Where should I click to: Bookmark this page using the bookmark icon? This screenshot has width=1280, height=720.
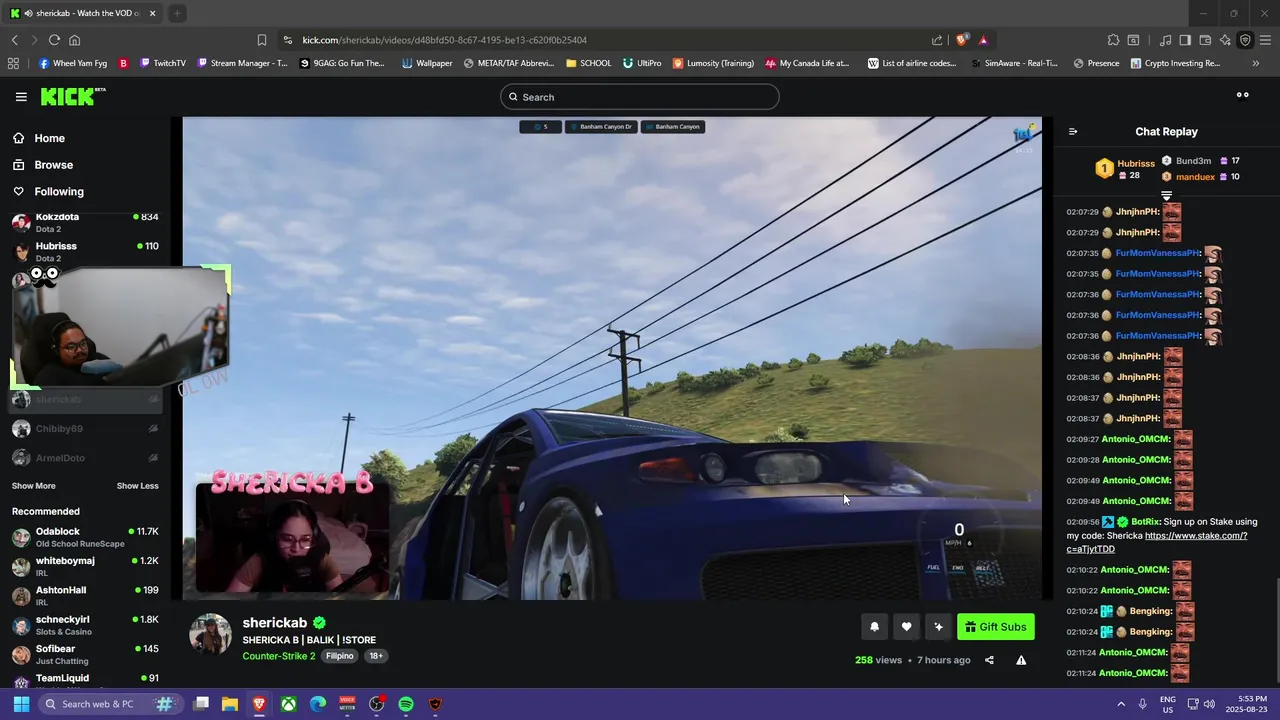pyautogui.click(x=262, y=40)
